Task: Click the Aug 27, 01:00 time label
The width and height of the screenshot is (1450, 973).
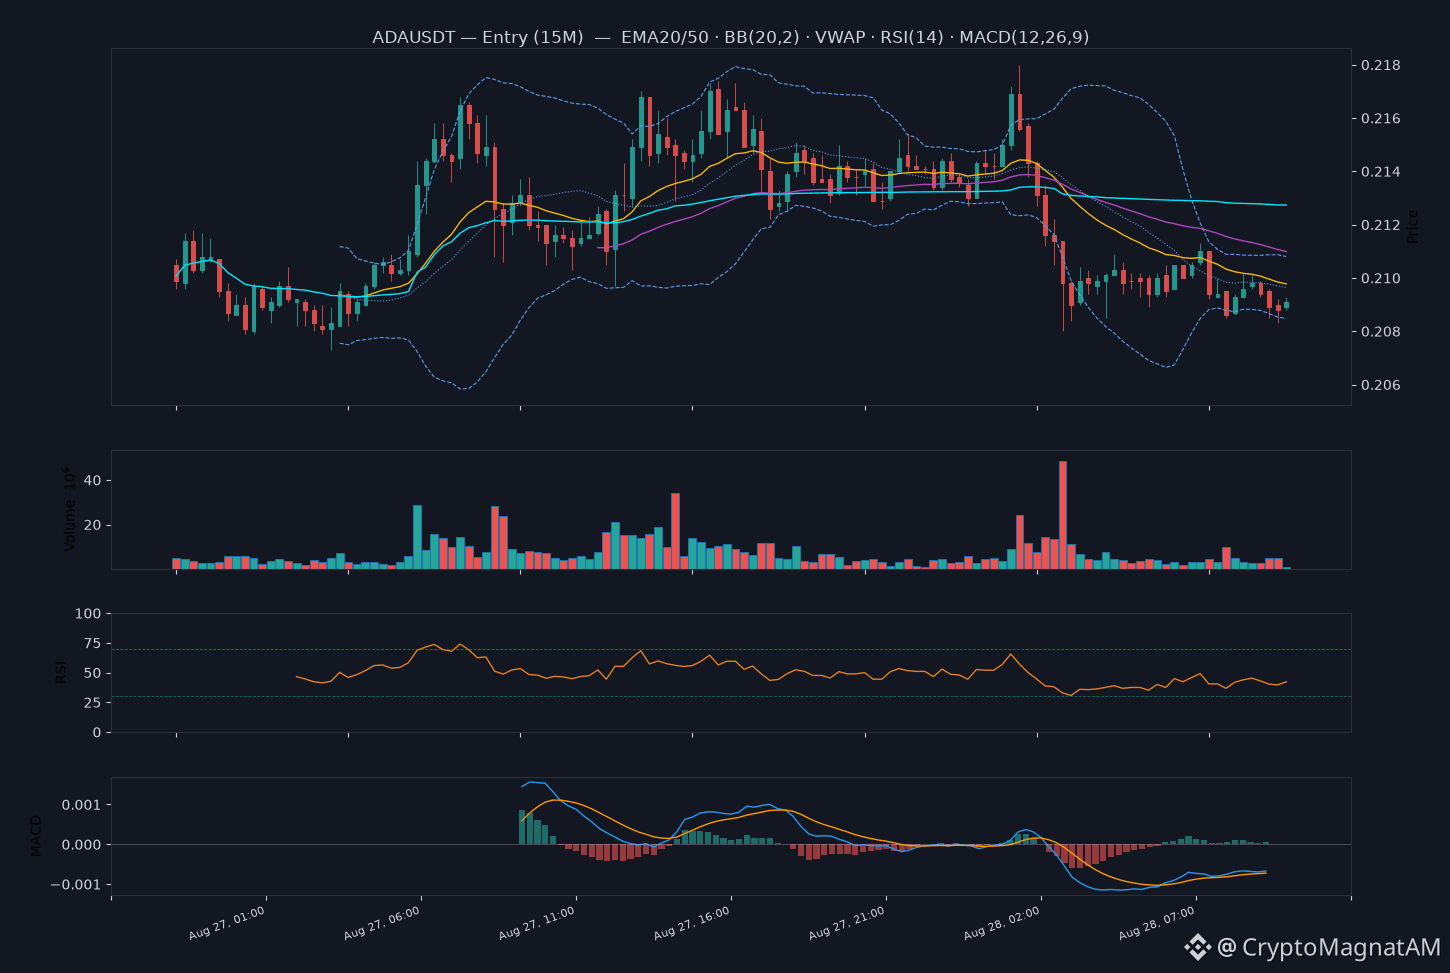Action: click(227, 922)
